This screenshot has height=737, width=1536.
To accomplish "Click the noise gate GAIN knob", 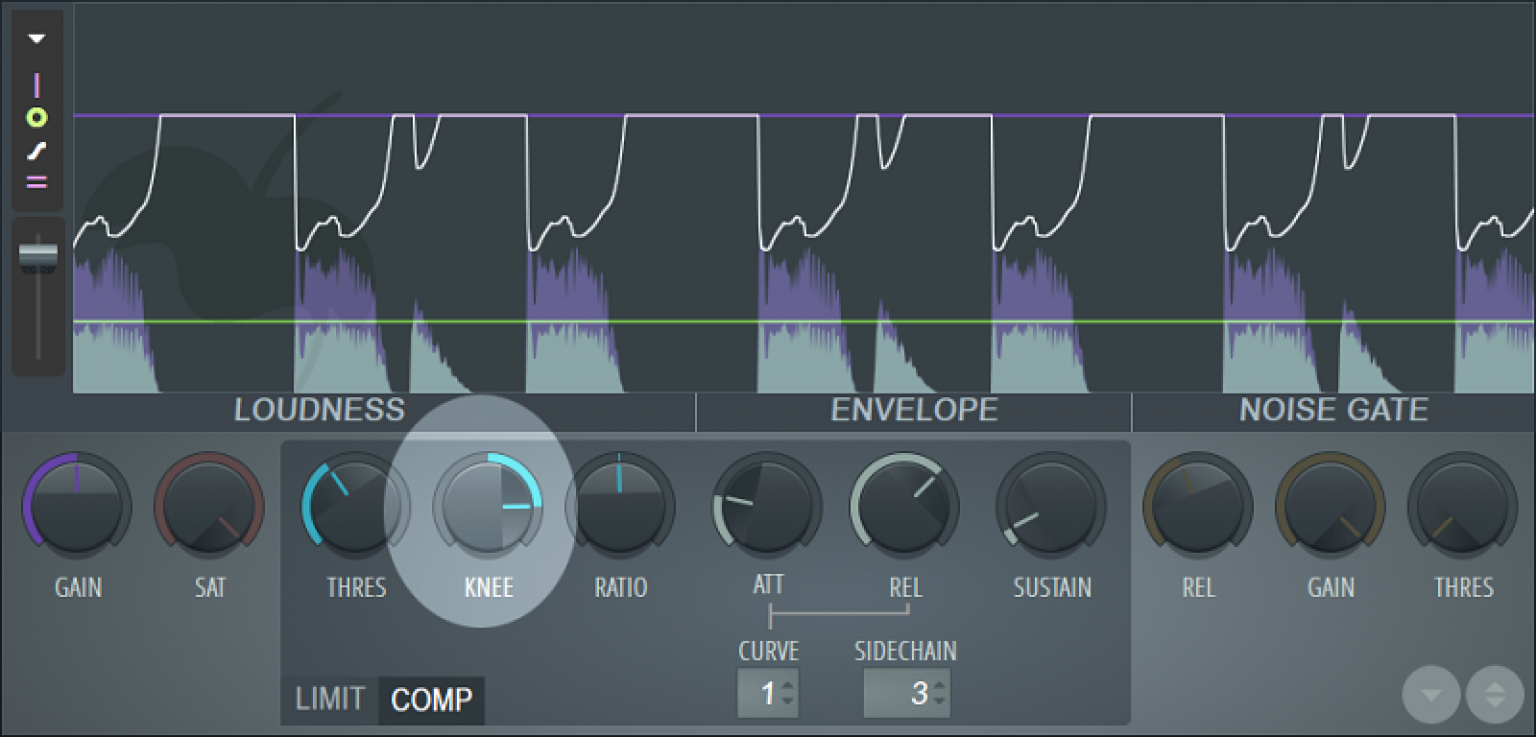I will pos(1330,505).
